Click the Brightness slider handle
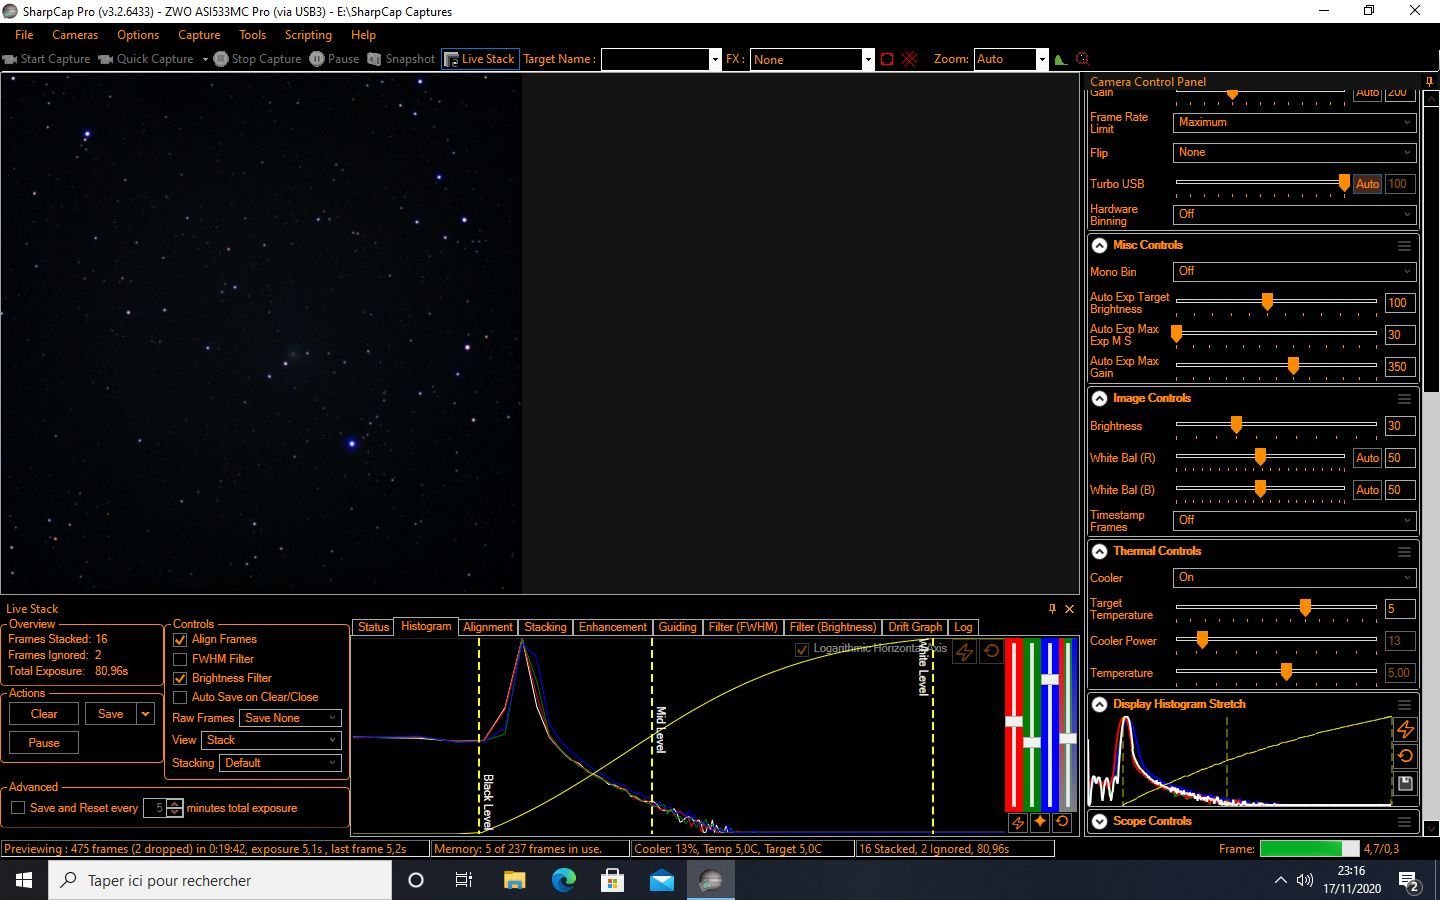The width and height of the screenshot is (1440, 900). coord(1236,425)
